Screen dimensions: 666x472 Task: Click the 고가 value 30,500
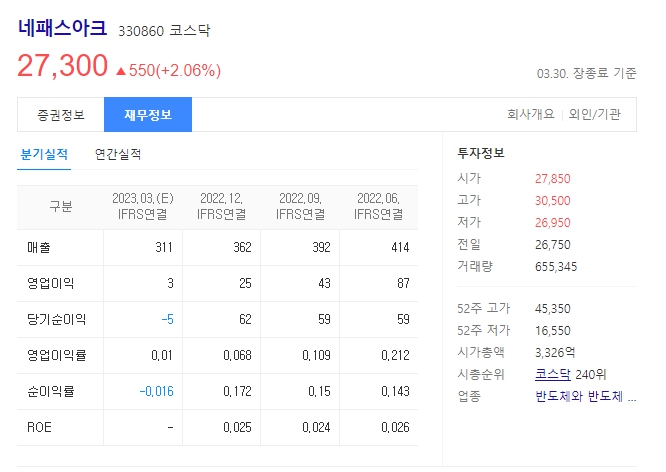click(x=553, y=201)
